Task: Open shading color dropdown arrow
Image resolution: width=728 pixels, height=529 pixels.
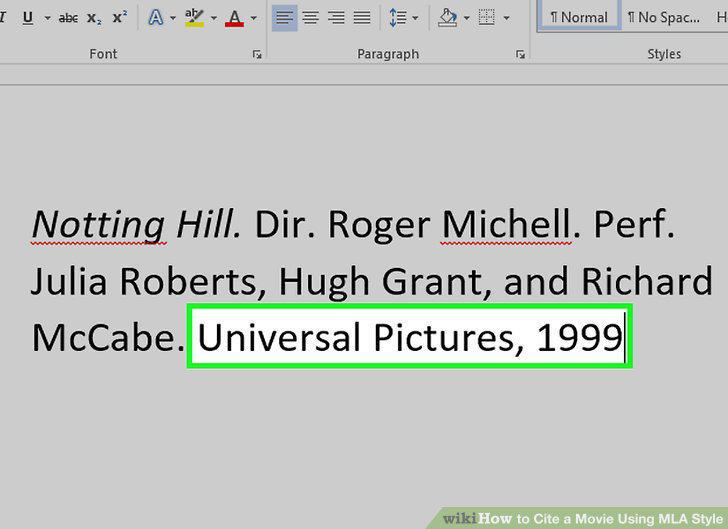Action: [x=467, y=19]
